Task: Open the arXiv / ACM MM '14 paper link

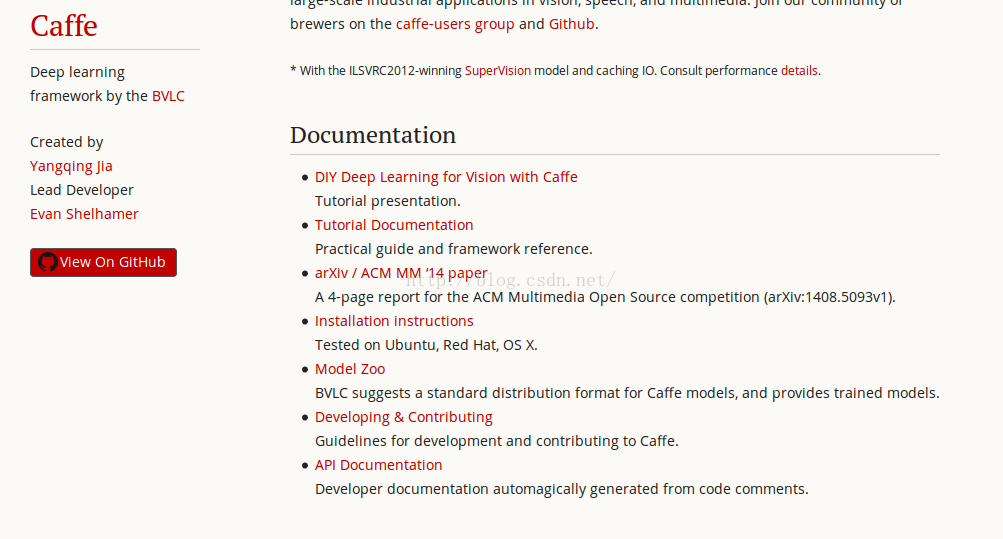Action: [401, 273]
